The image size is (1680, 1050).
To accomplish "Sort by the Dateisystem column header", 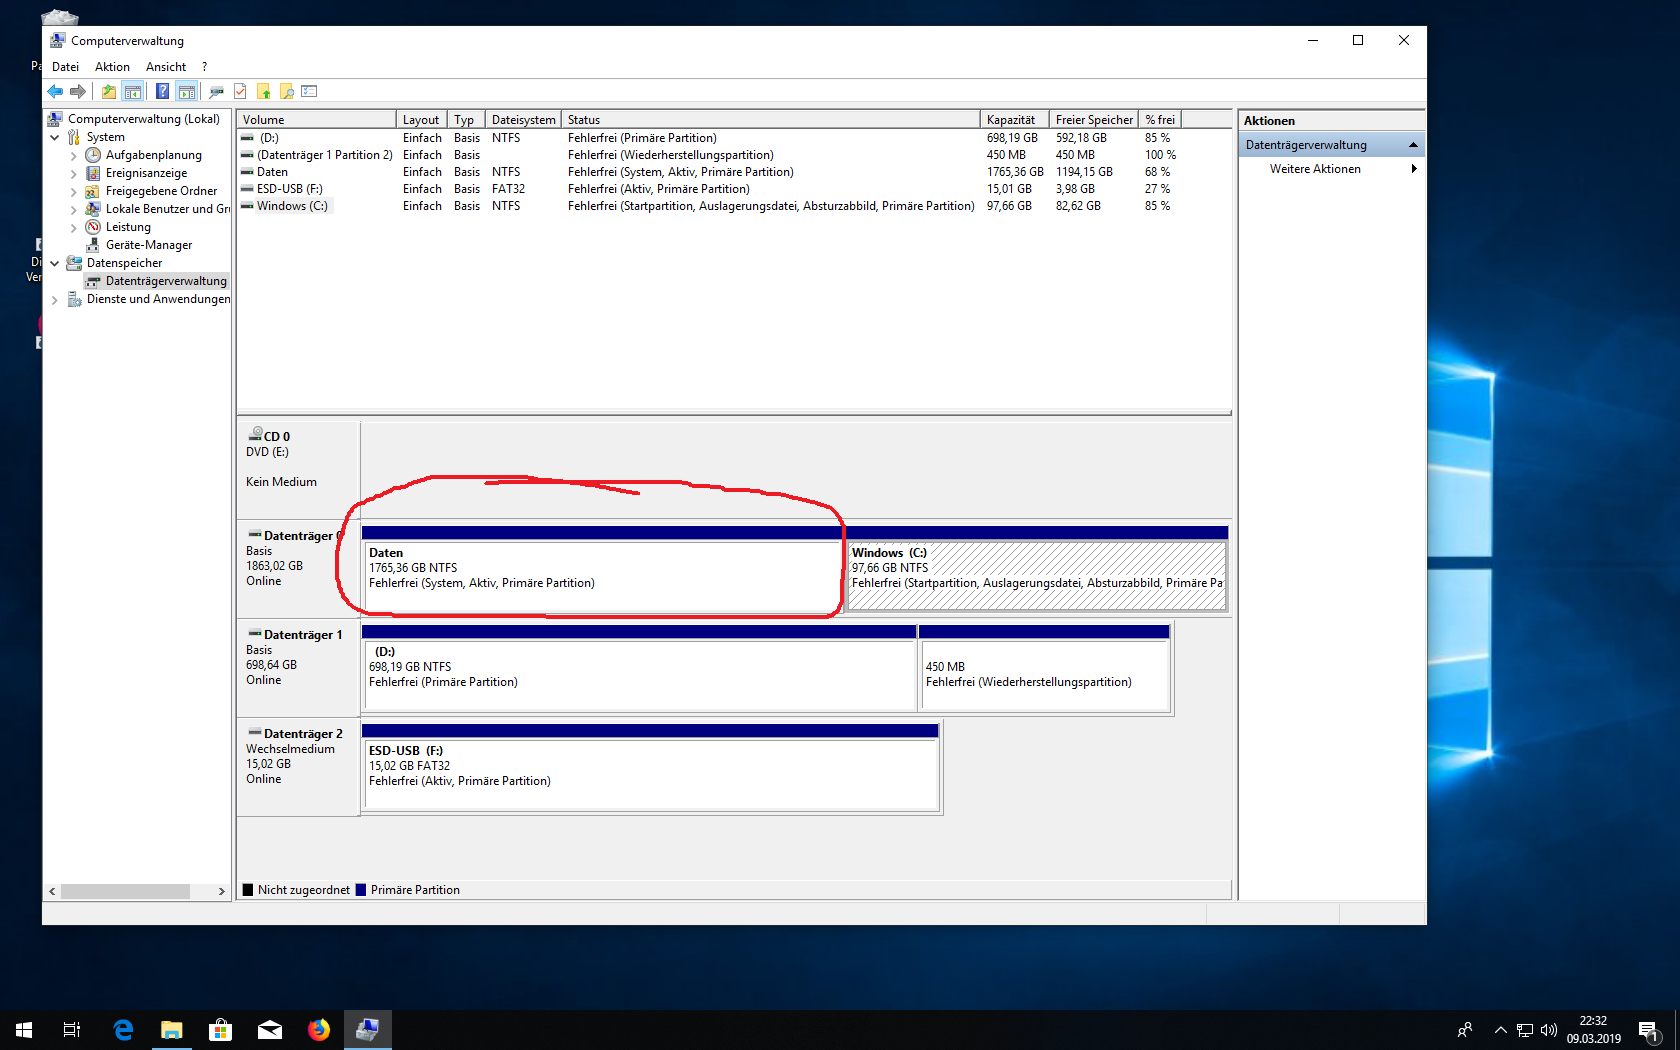I will [x=523, y=119].
